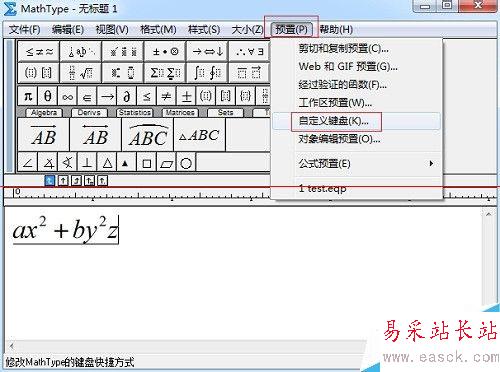Open the spaces and ellipses palette
Screen dimensions: 500x372
pos(81,52)
